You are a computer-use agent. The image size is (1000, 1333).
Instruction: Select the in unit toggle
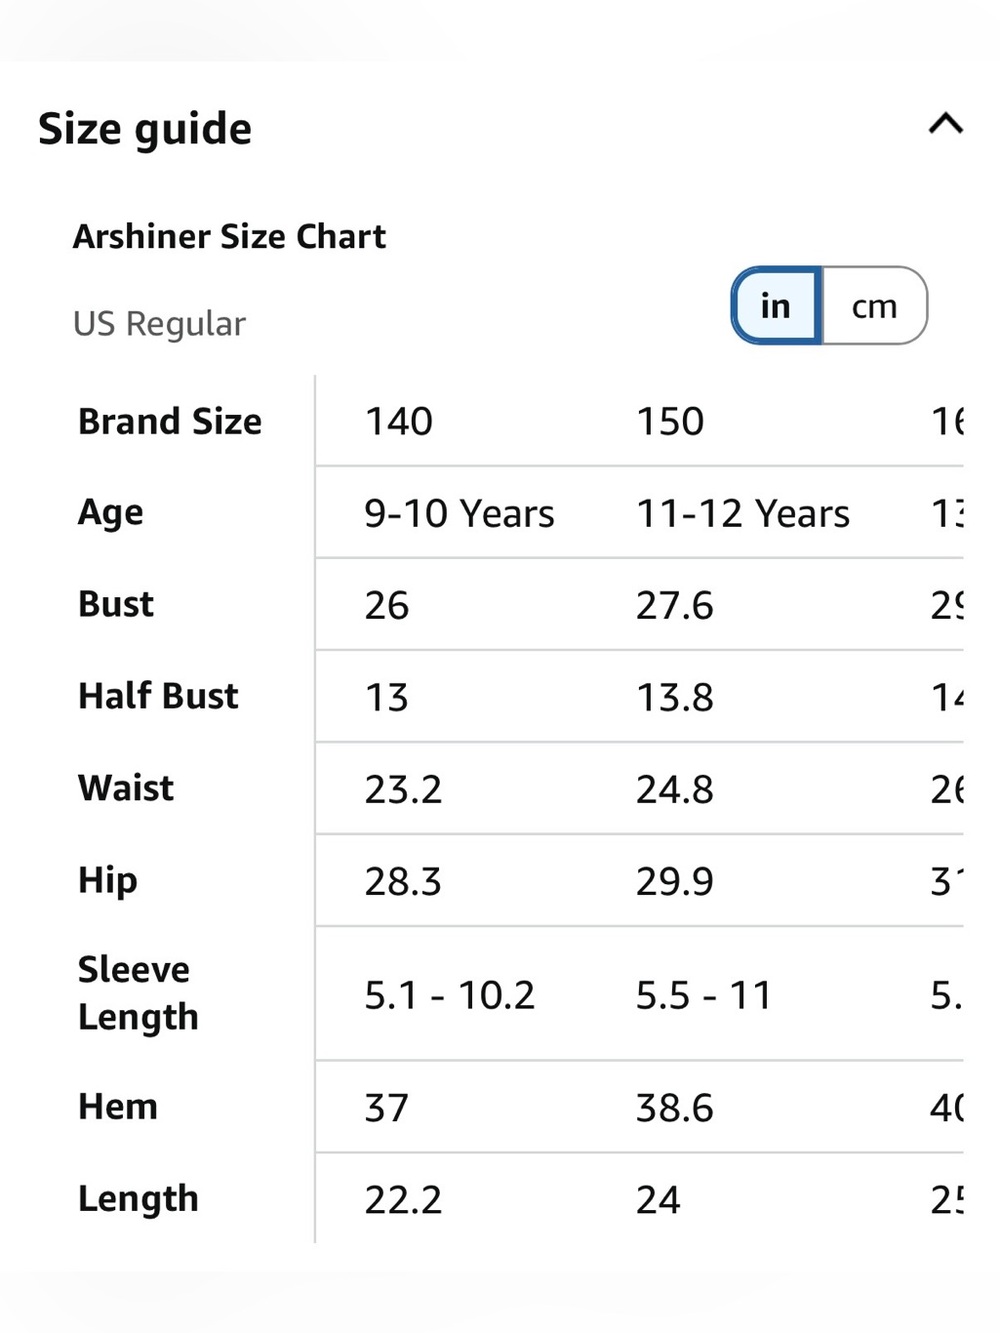point(776,306)
